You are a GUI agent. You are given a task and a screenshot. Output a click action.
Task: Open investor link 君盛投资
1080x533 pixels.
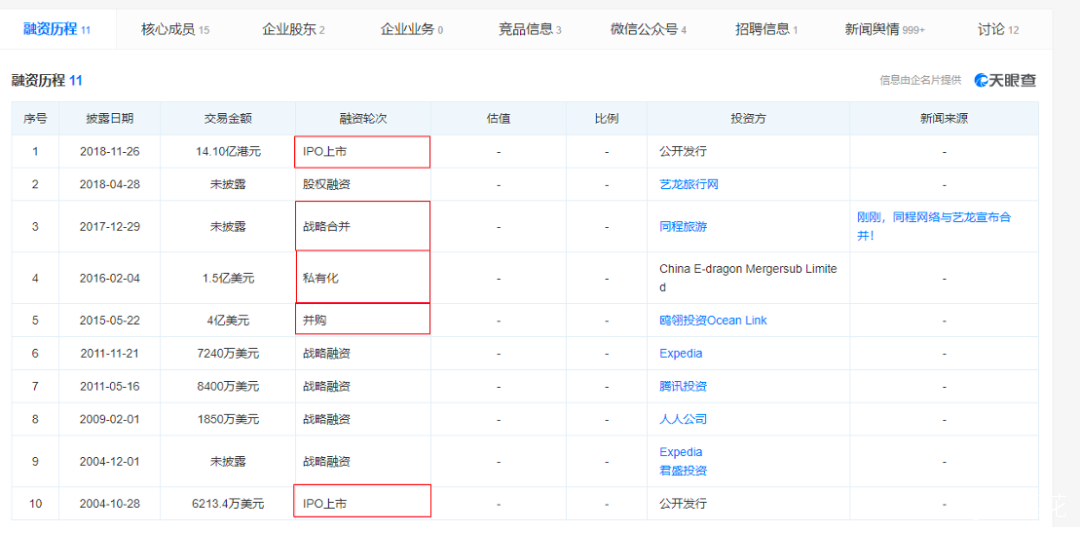[x=683, y=471]
